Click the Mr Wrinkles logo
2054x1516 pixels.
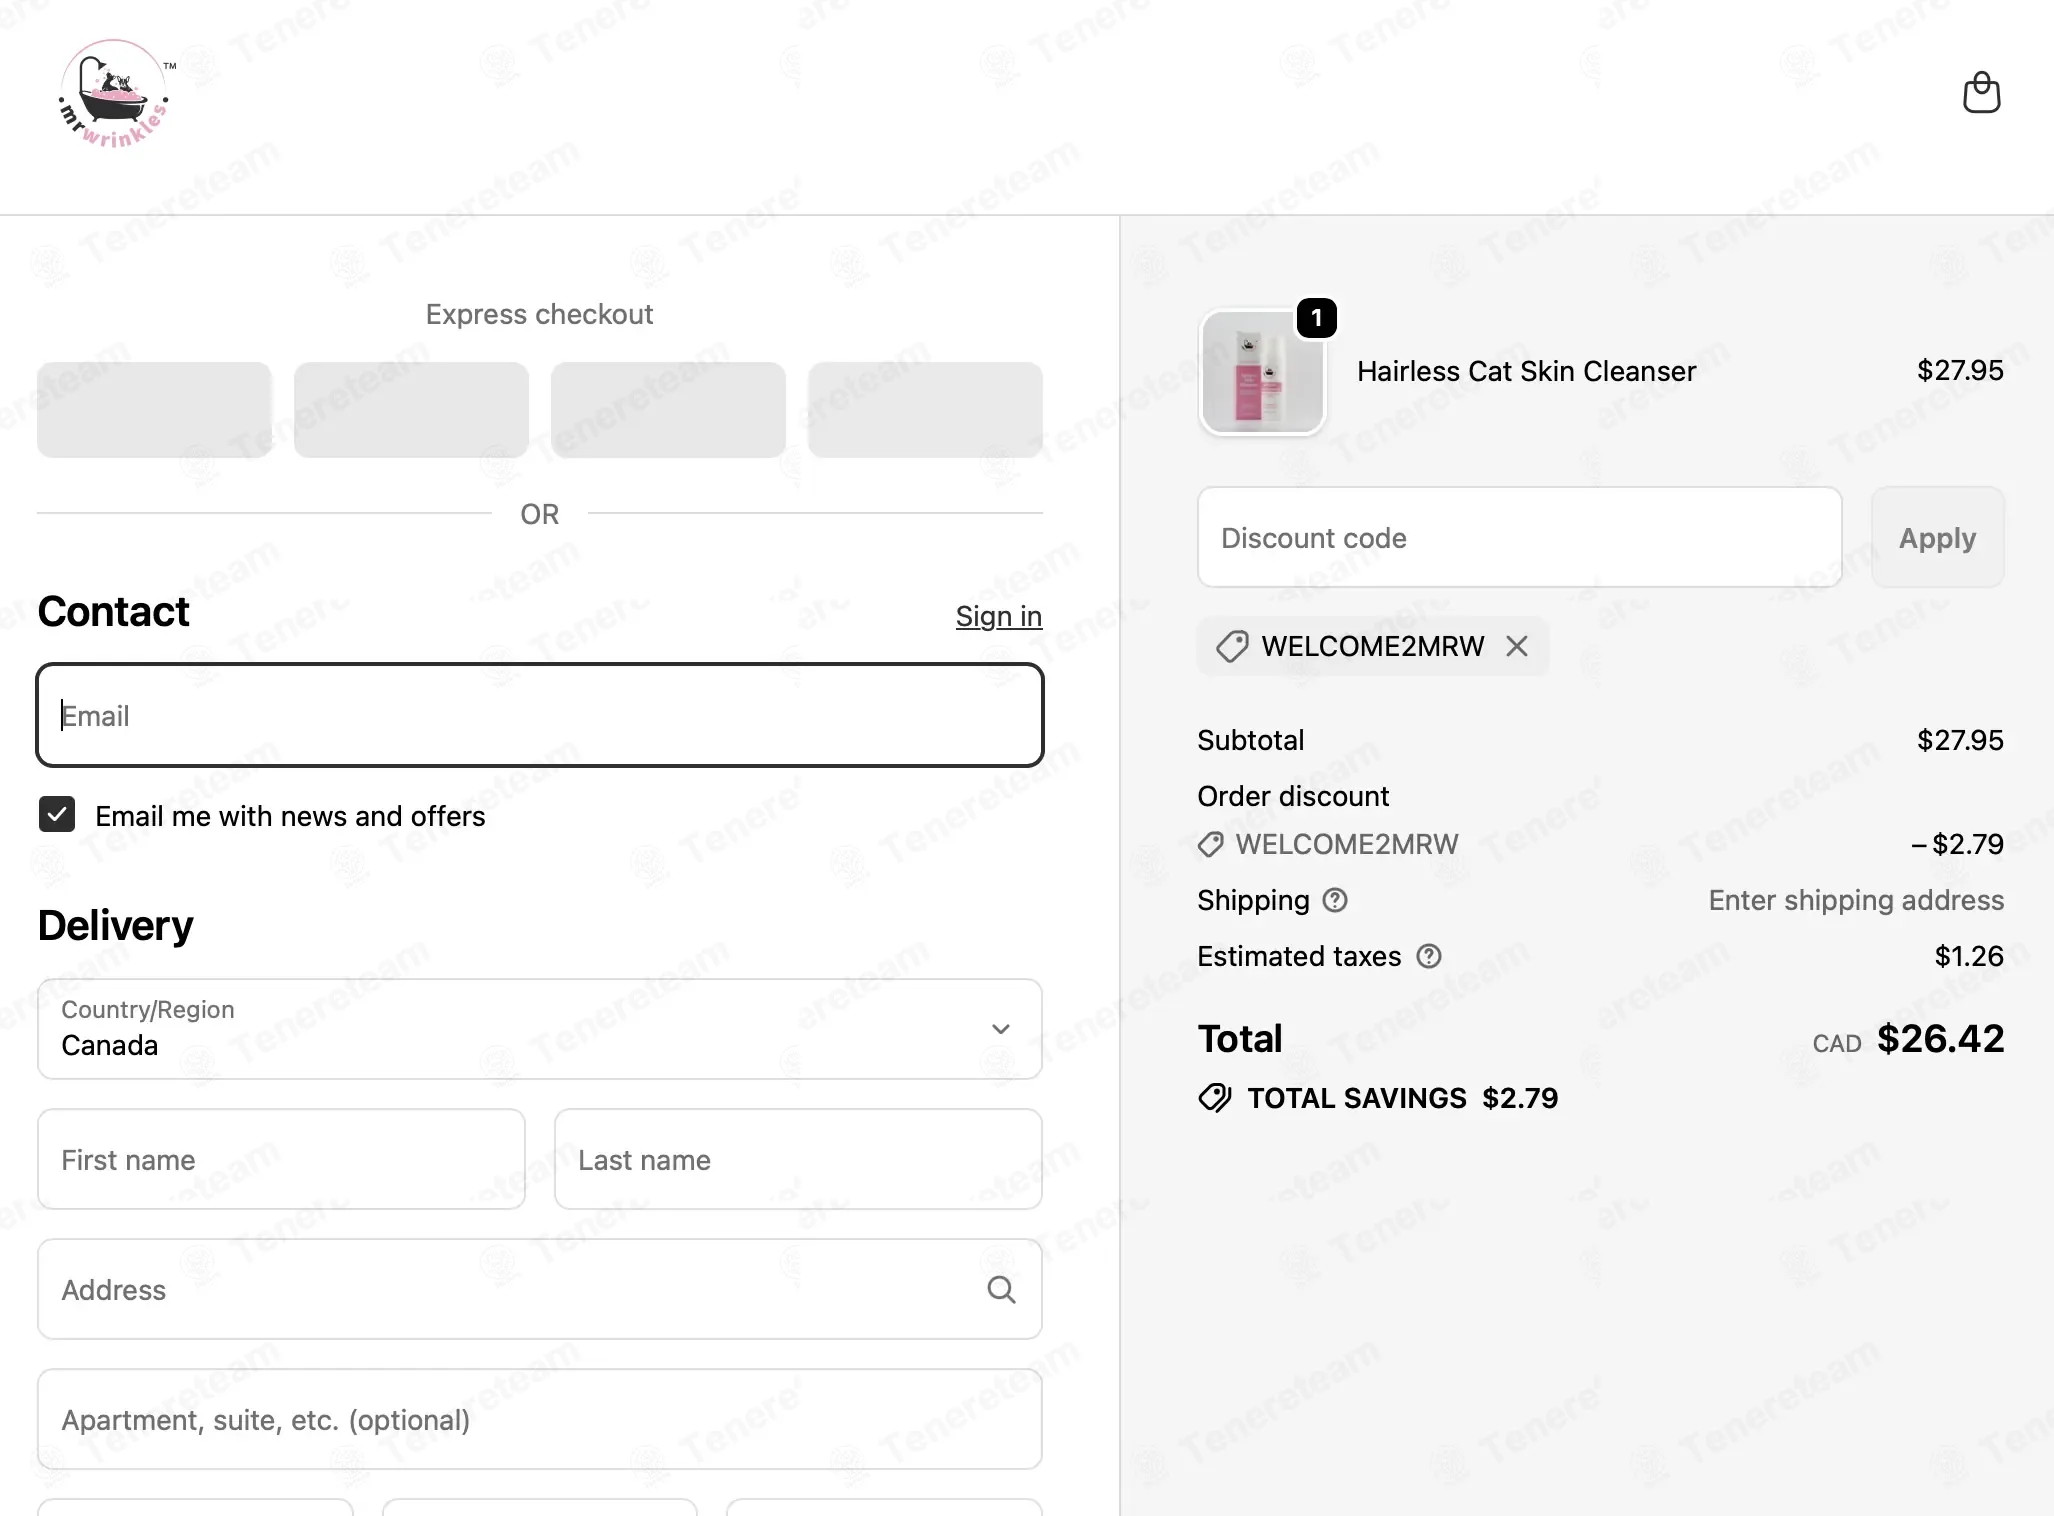pos(113,94)
